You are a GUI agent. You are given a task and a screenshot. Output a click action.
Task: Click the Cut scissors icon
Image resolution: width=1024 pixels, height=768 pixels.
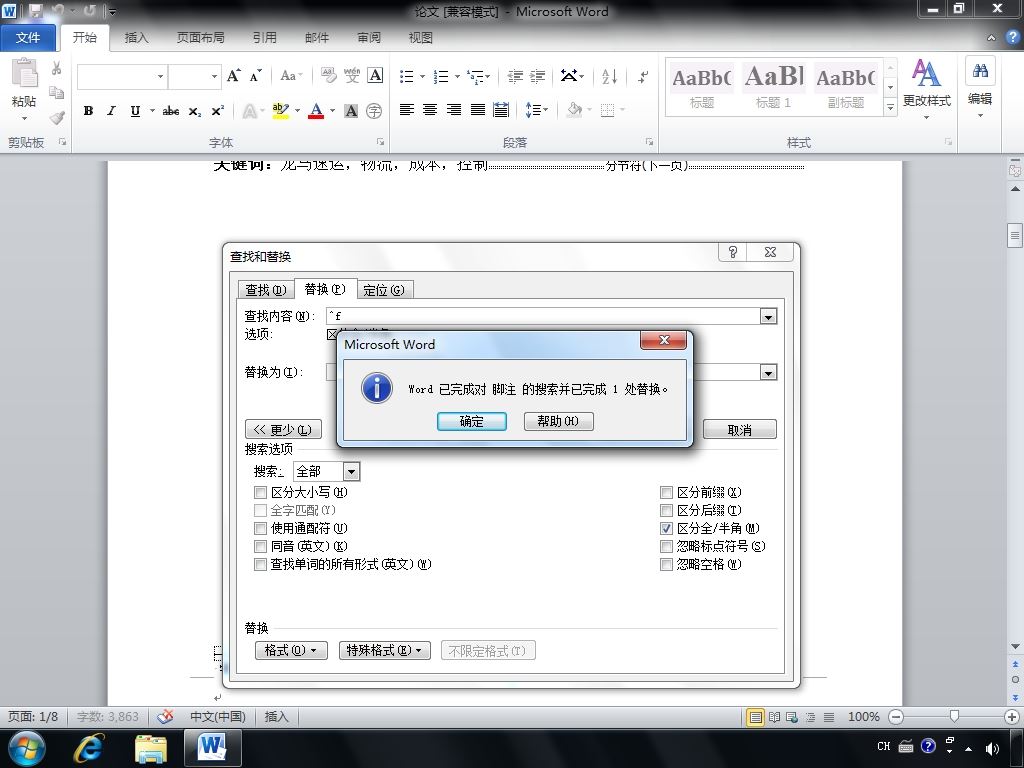point(57,68)
